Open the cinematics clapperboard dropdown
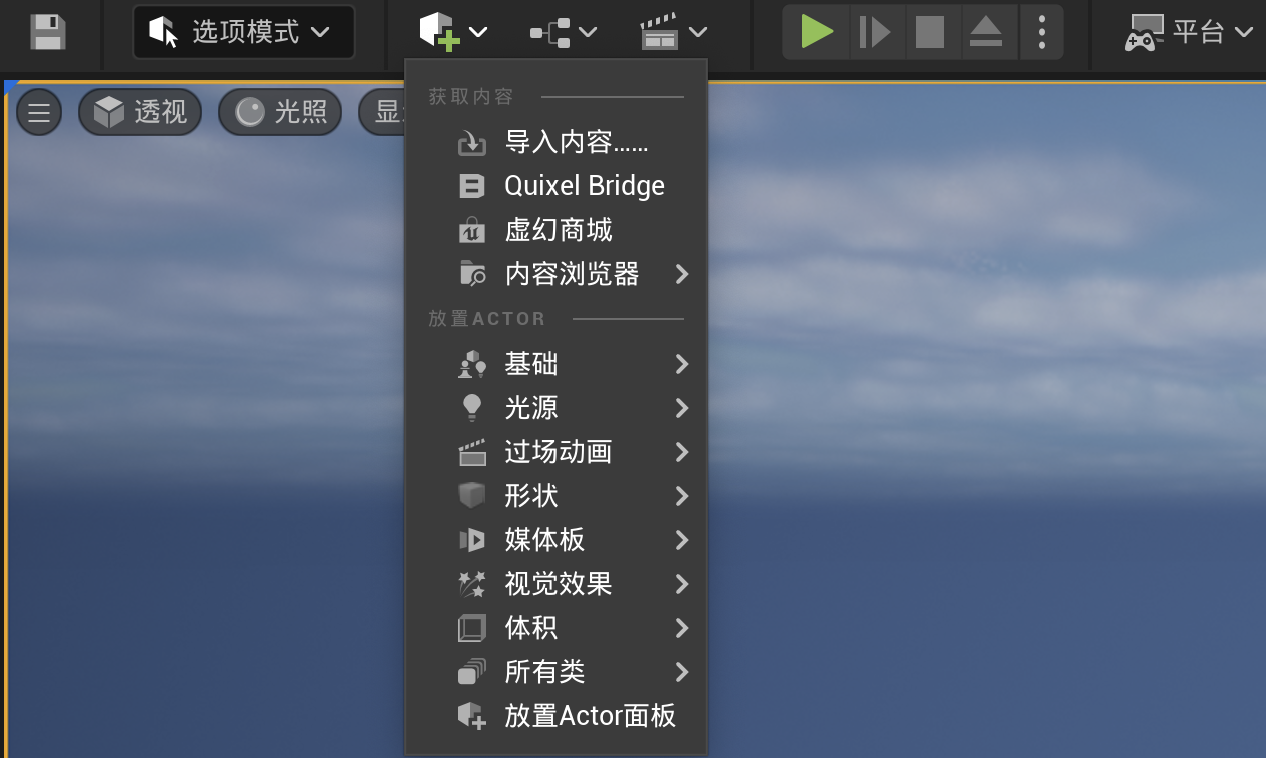 (673, 32)
